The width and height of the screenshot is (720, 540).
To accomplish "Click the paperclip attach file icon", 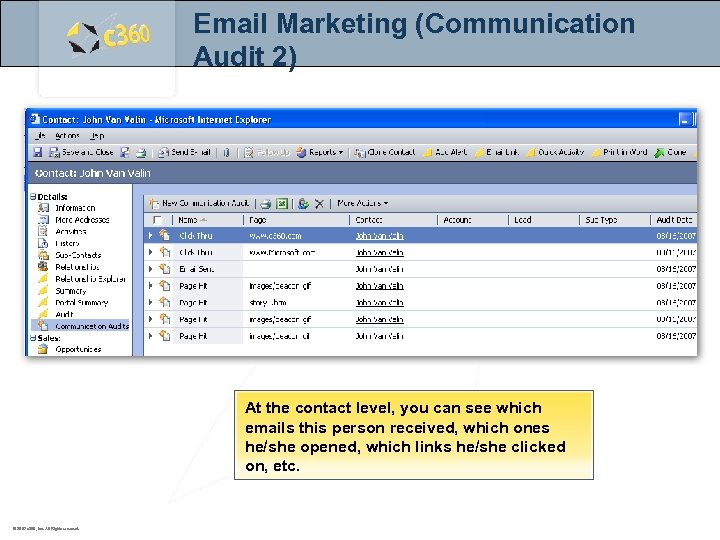I will coord(226,152).
